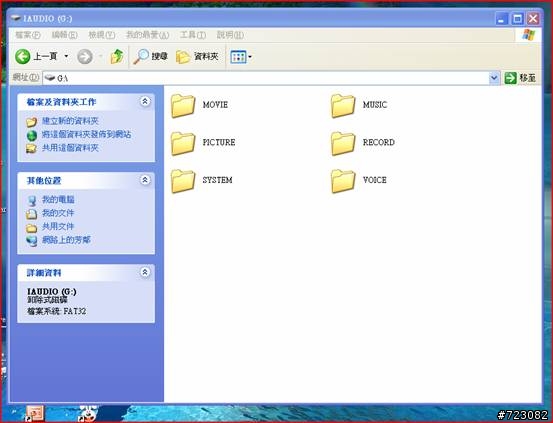Select the RECORD folder icon
Image resolution: width=553 pixels, height=423 pixels.
343,143
